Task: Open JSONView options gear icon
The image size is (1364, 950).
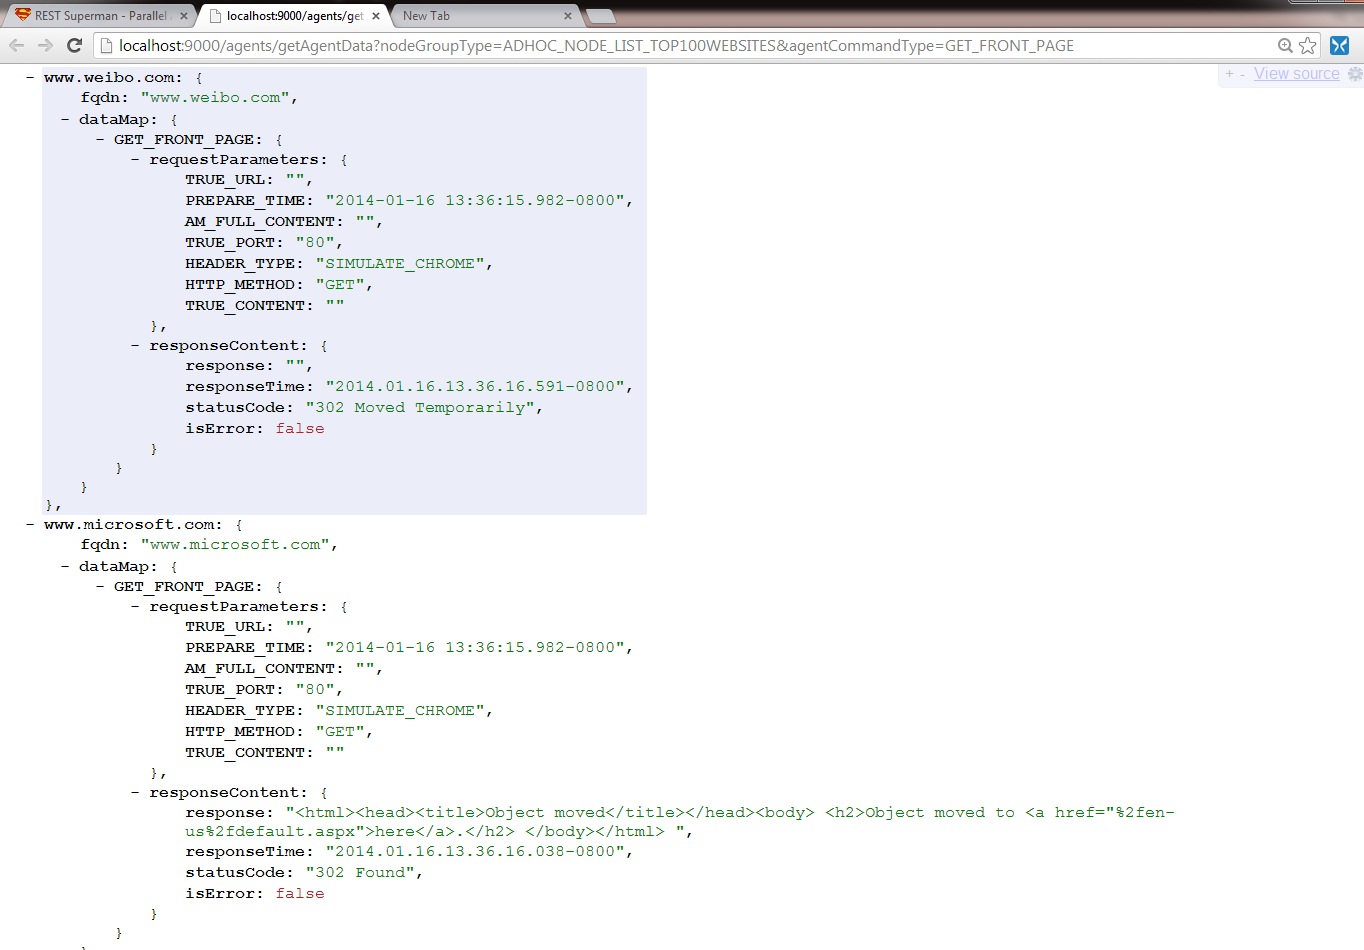Action: (x=1355, y=74)
